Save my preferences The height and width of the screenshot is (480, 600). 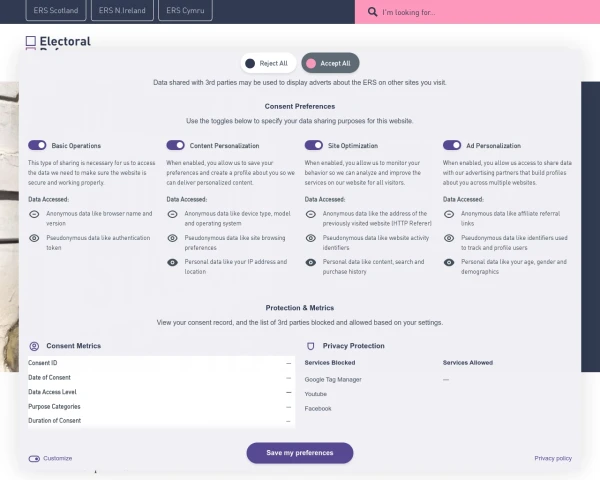point(300,453)
